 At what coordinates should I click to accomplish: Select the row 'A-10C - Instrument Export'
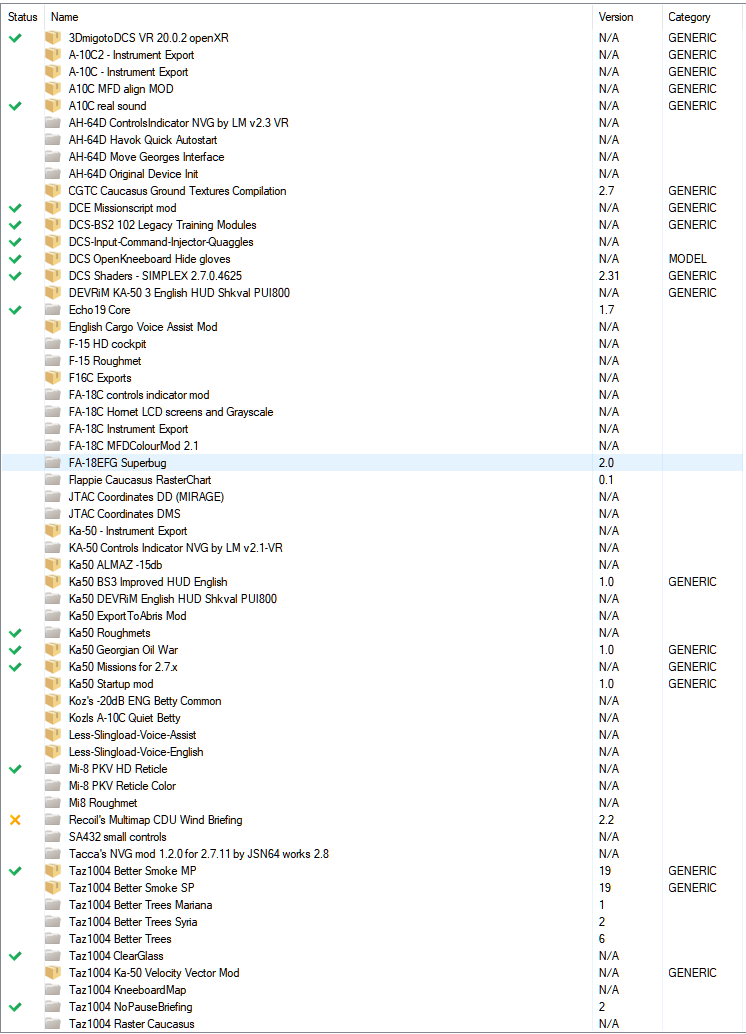coord(373,72)
